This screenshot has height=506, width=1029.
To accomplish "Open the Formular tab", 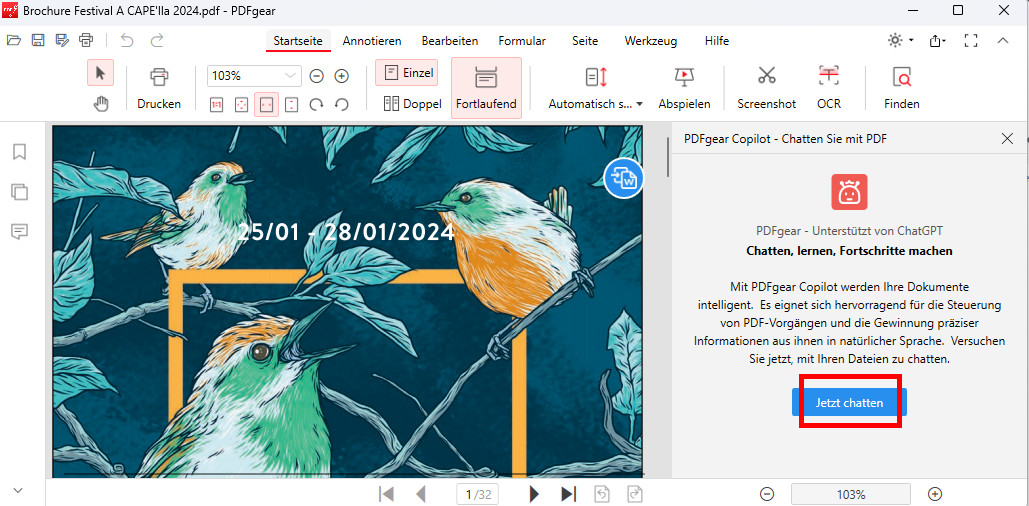I will coord(522,41).
